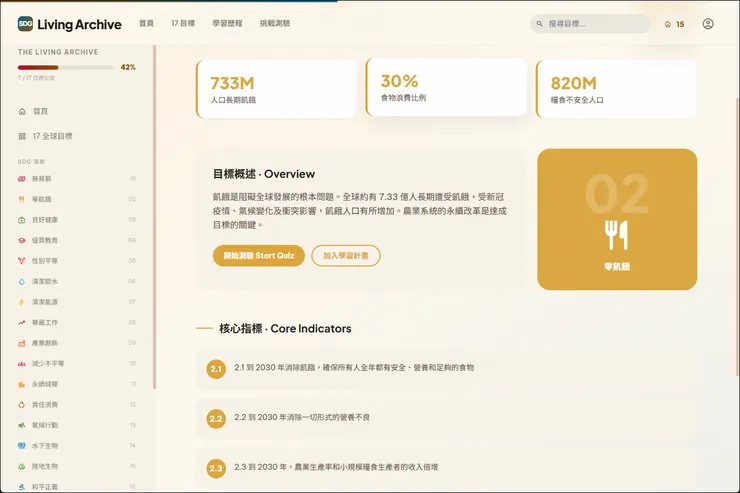Image resolution: width=740 pixels, height=493 pixels.
Task: Open the 陸地生物 sidebar row
Action: [x=76, y=466]
